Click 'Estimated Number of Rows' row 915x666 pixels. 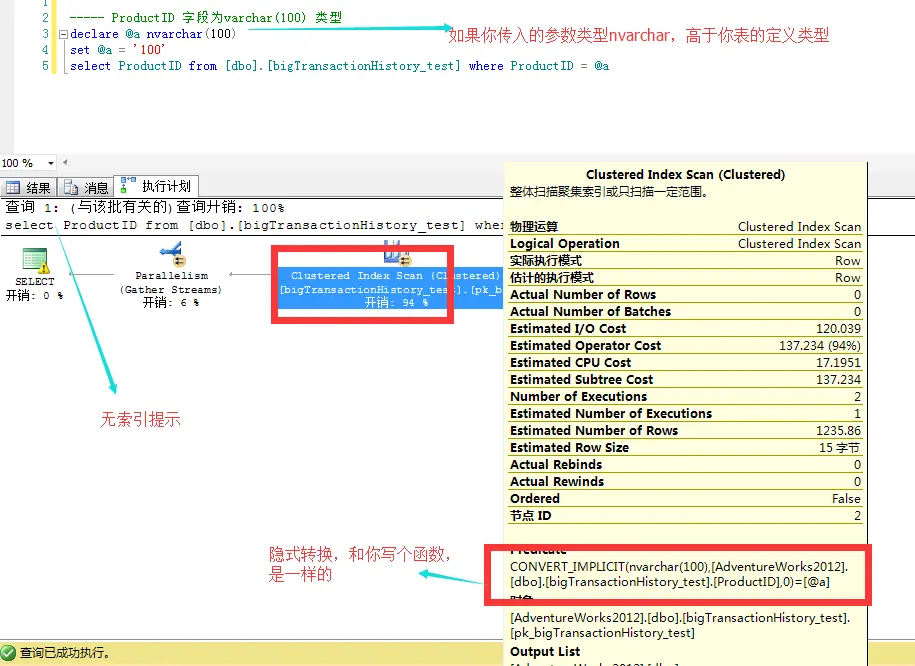coord(685,430)
